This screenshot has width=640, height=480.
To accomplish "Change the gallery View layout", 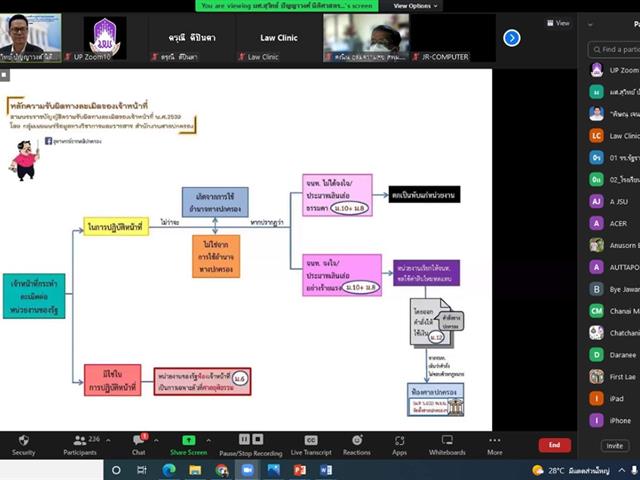I will pyautogui.click(x=558, y=23).
